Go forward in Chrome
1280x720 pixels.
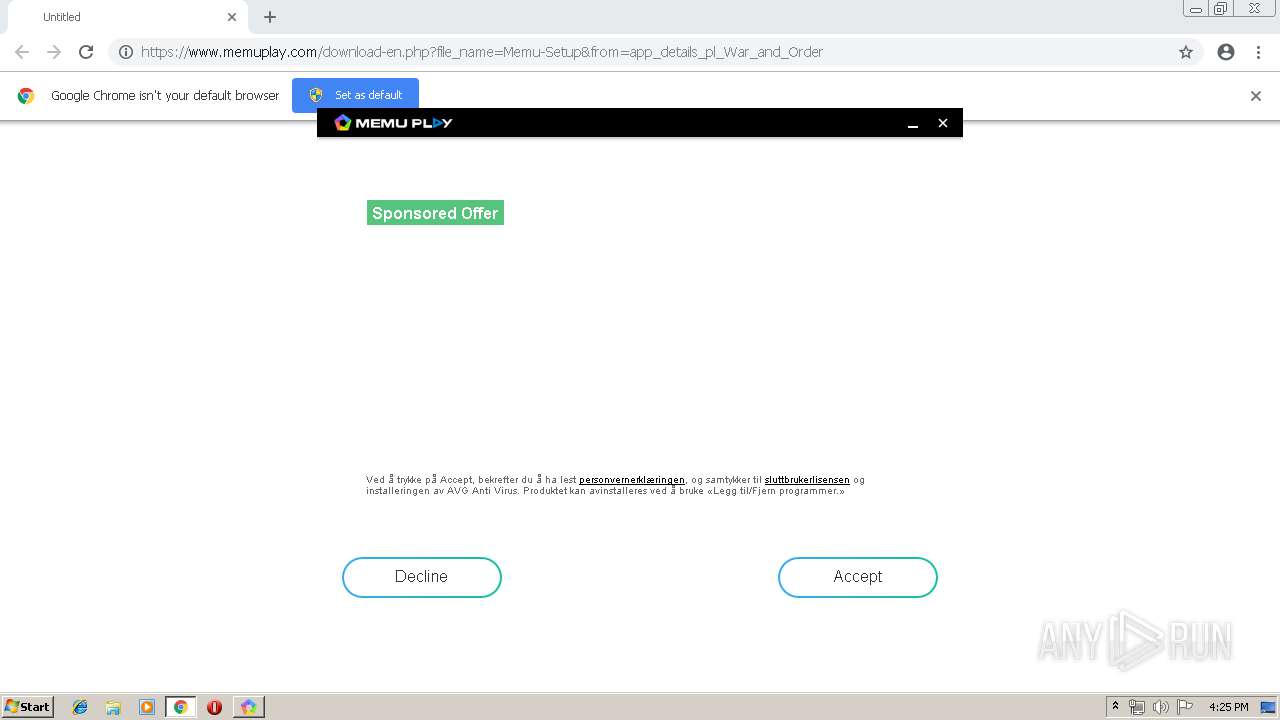click(54, 52)
